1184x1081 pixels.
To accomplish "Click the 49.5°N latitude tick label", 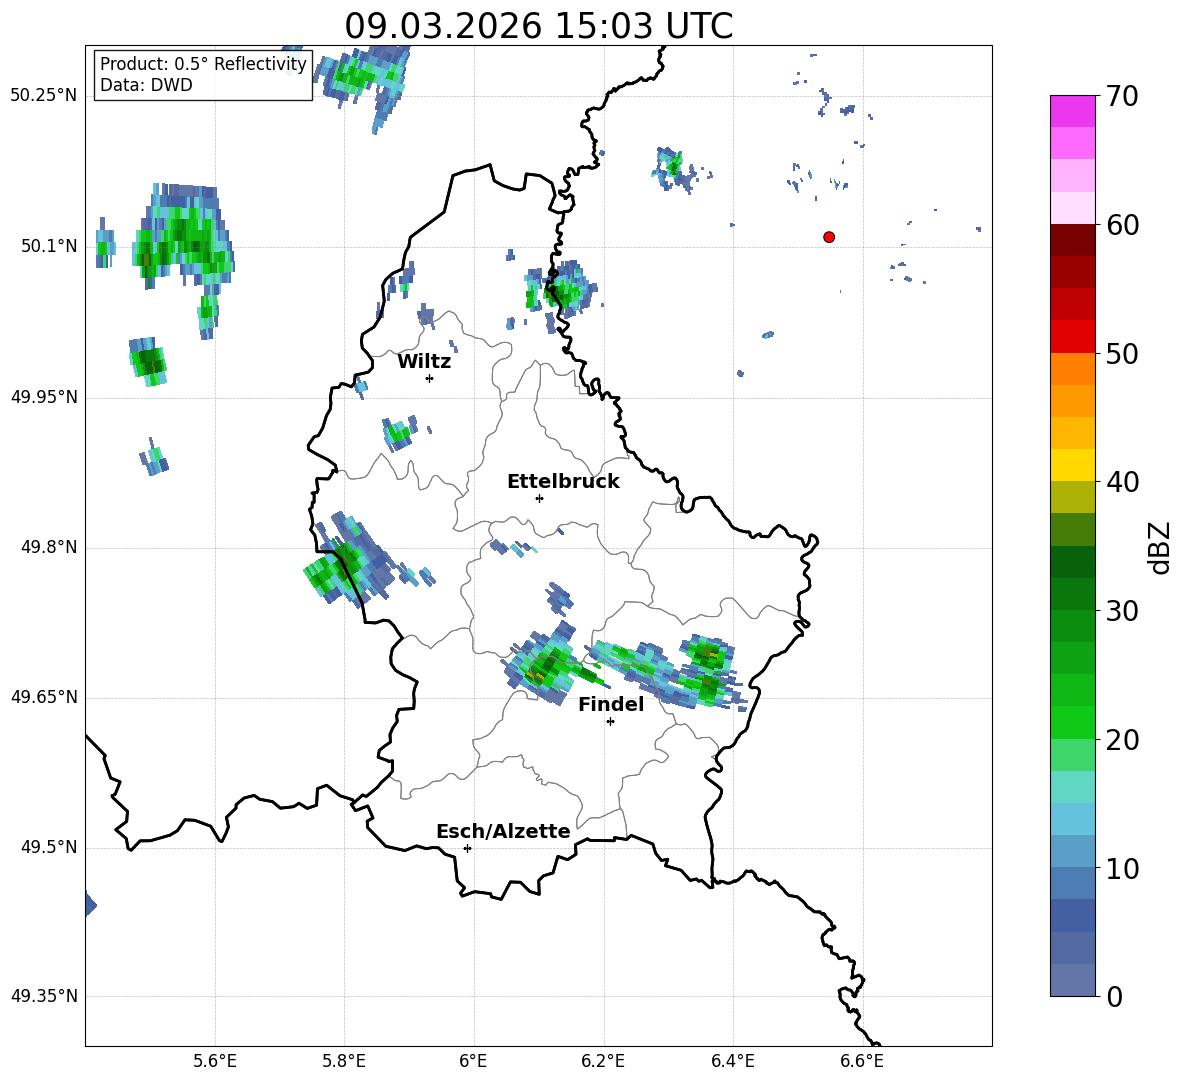I will (47, 848).
